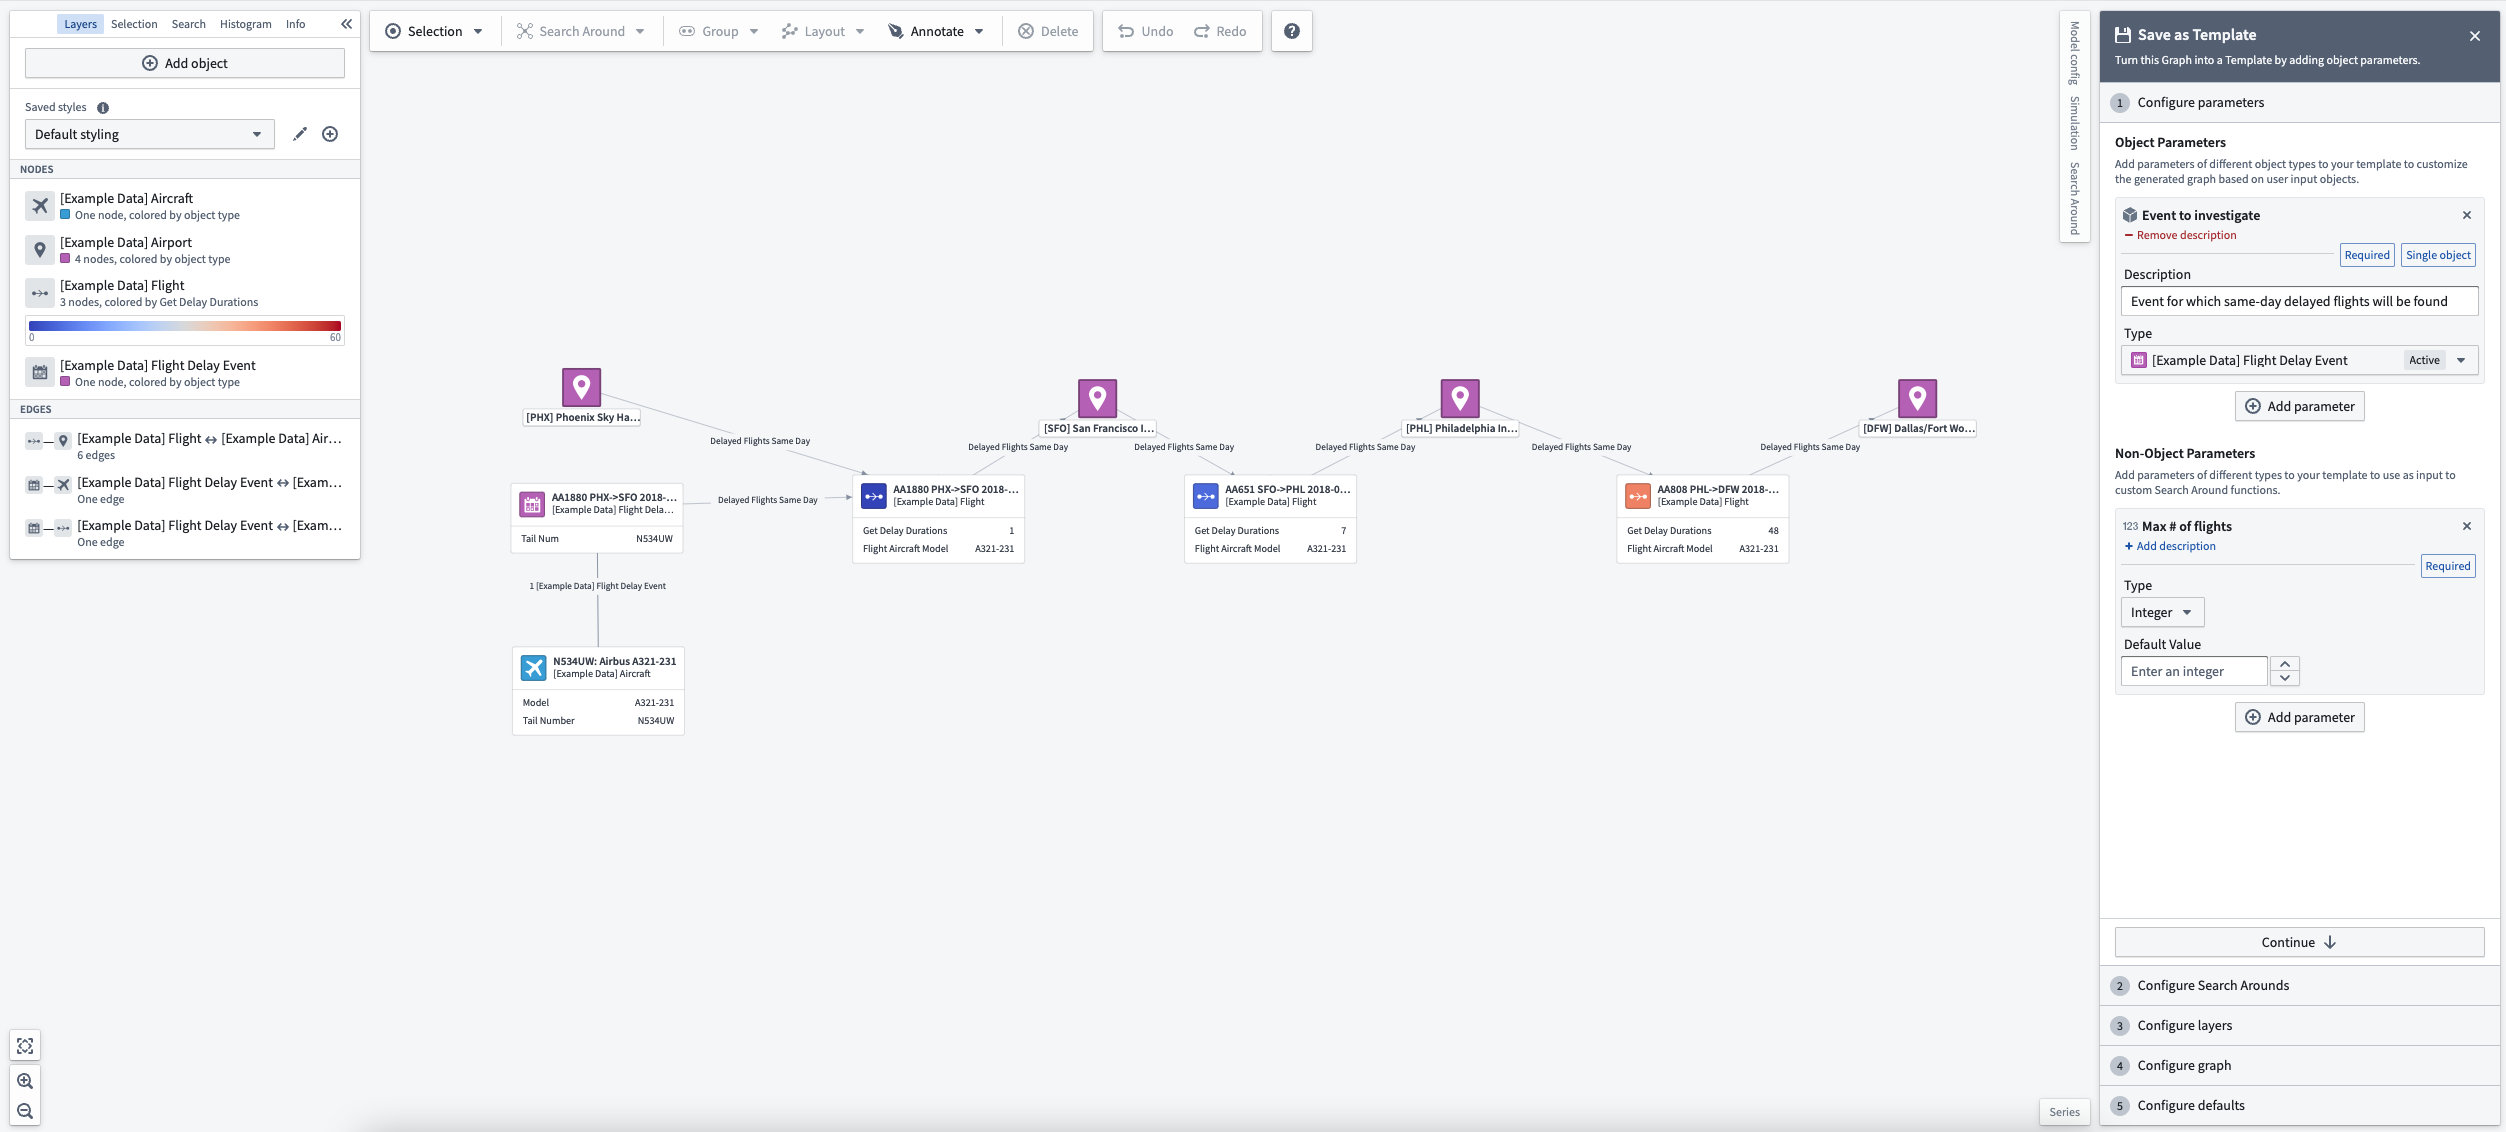Expand the Configure layers step

tap(2300, 1025)
